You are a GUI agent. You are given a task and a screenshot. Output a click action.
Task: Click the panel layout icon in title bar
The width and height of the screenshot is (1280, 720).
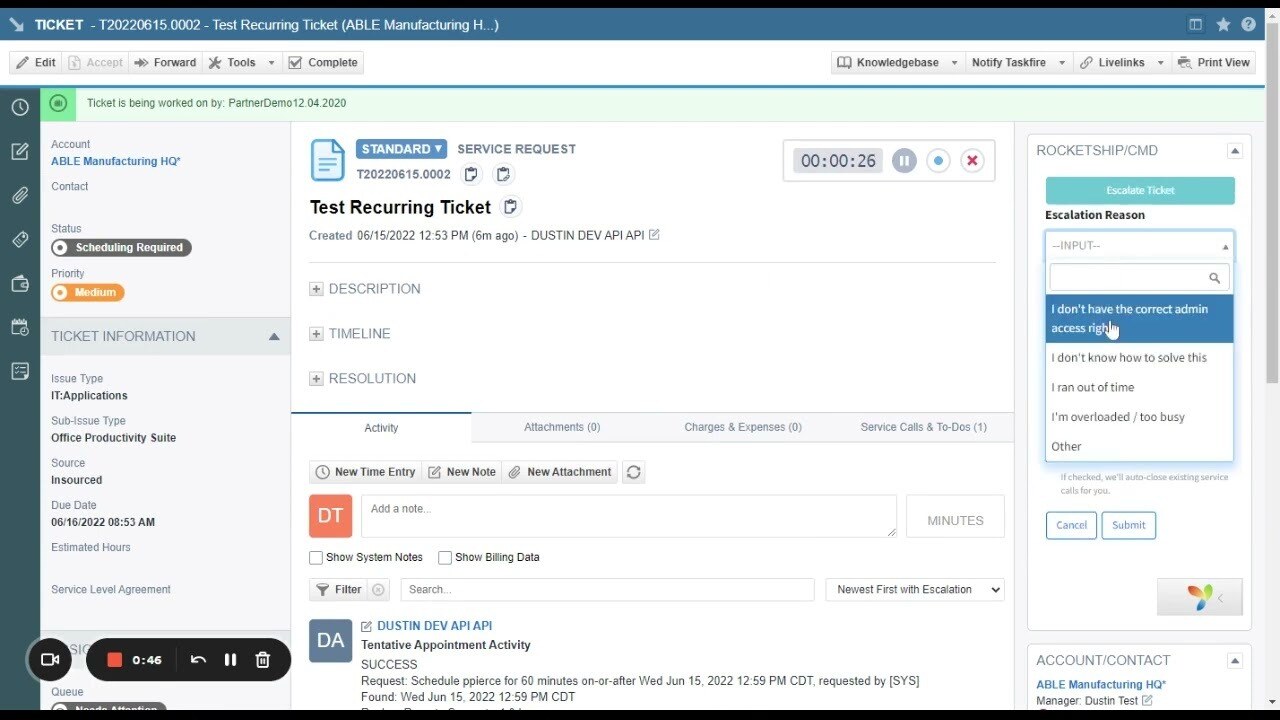click(1196, 24)
